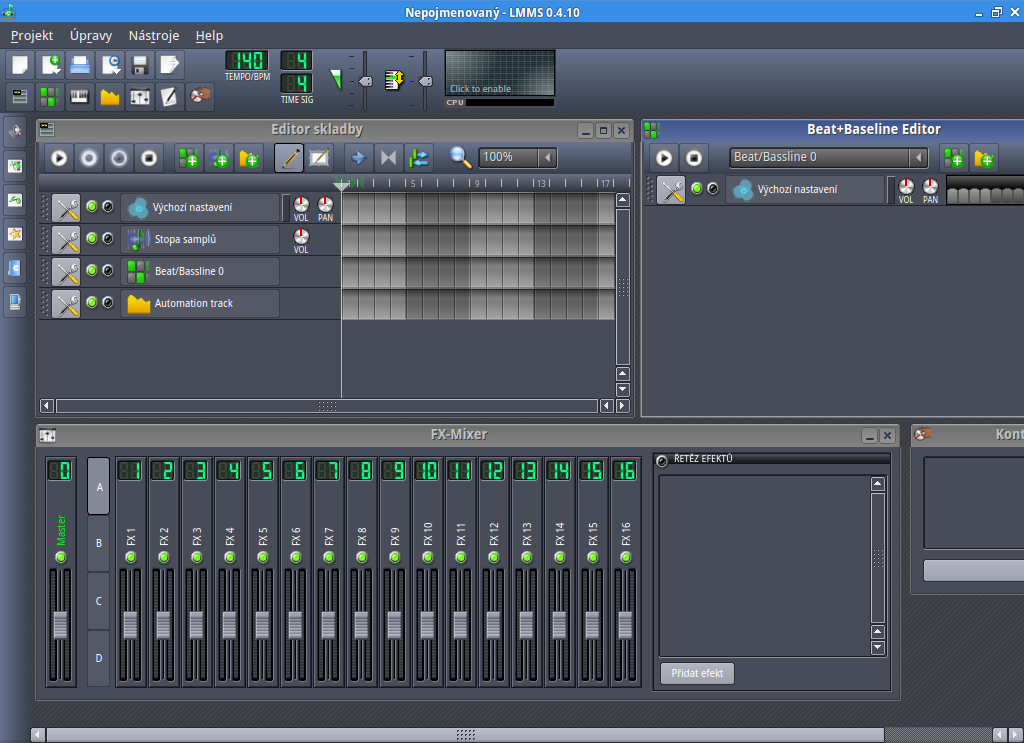Select draw mode pencil in Editor skladby

point(289,157)
